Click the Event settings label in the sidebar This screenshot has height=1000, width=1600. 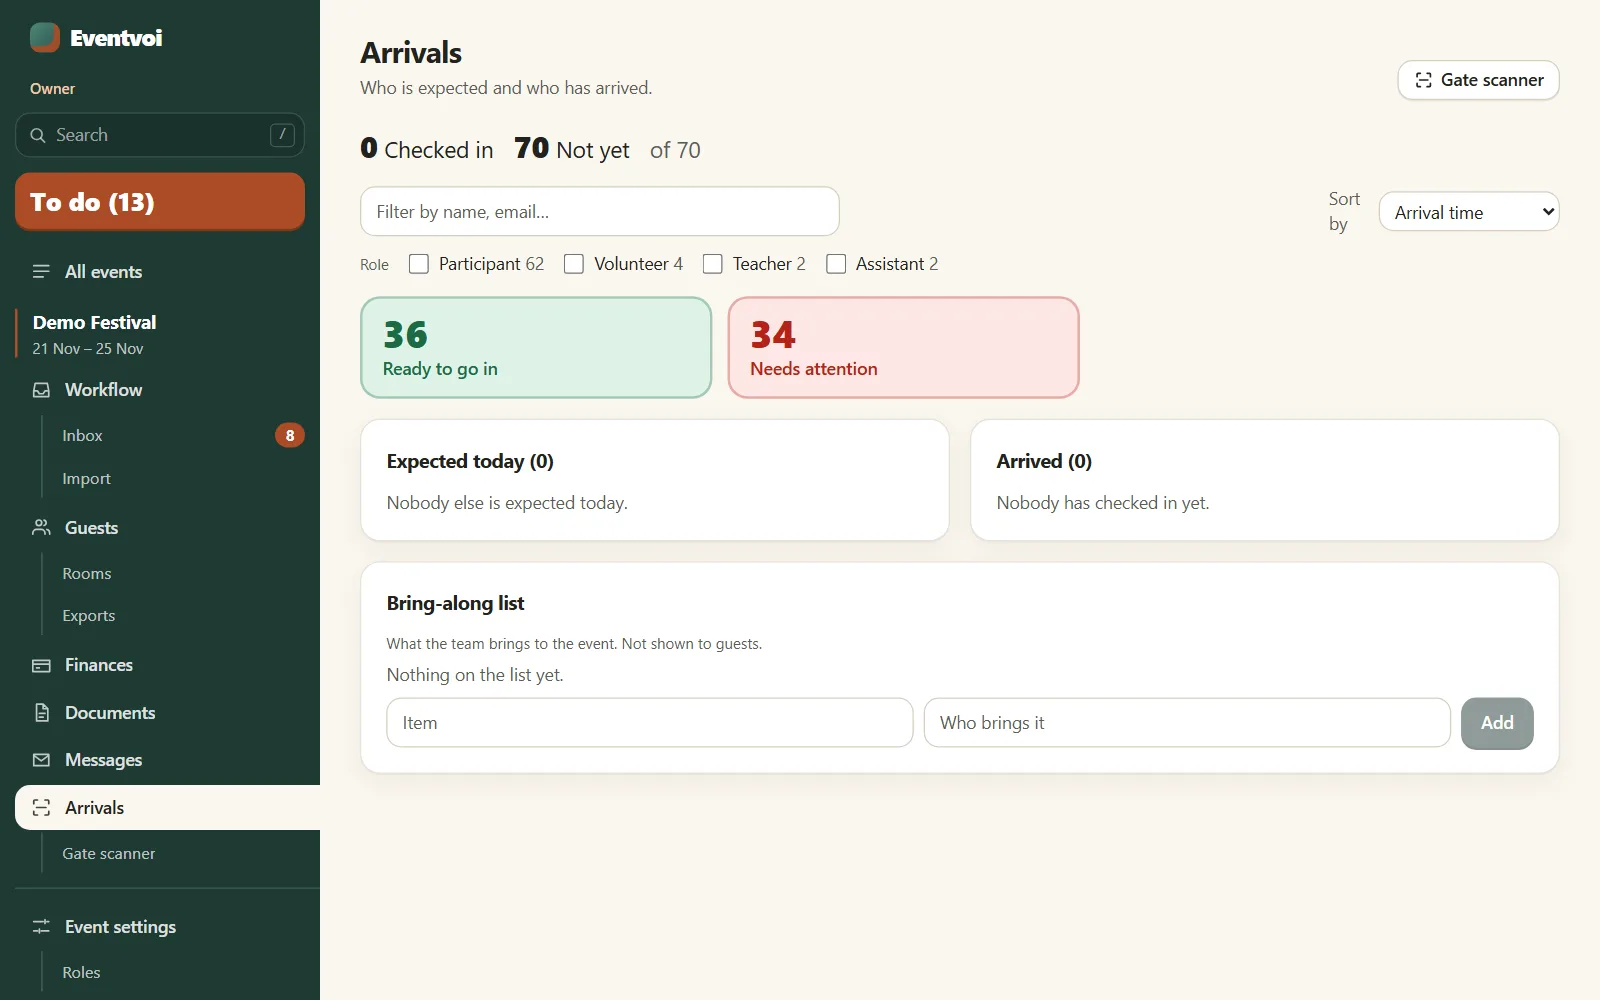coord(121,927)
